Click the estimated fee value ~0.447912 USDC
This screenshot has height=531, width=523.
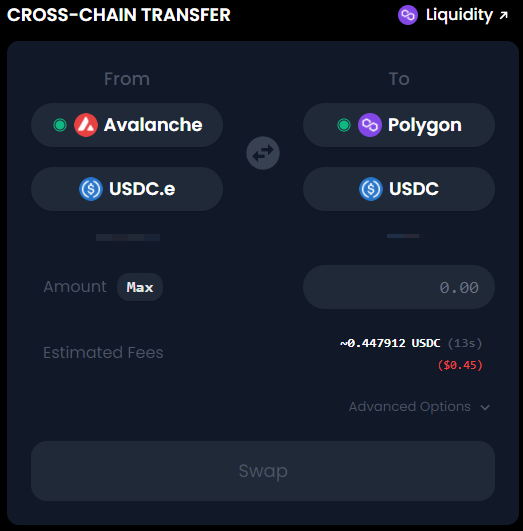[390, 343]
